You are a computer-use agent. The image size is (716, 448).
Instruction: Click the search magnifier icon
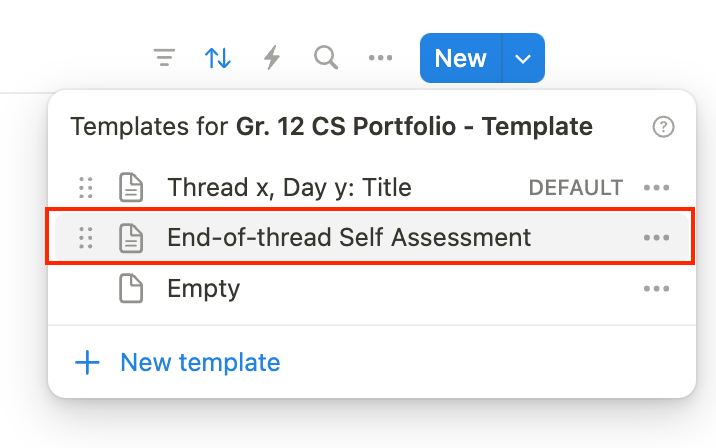pyautogui.click(x=325, y=58)
